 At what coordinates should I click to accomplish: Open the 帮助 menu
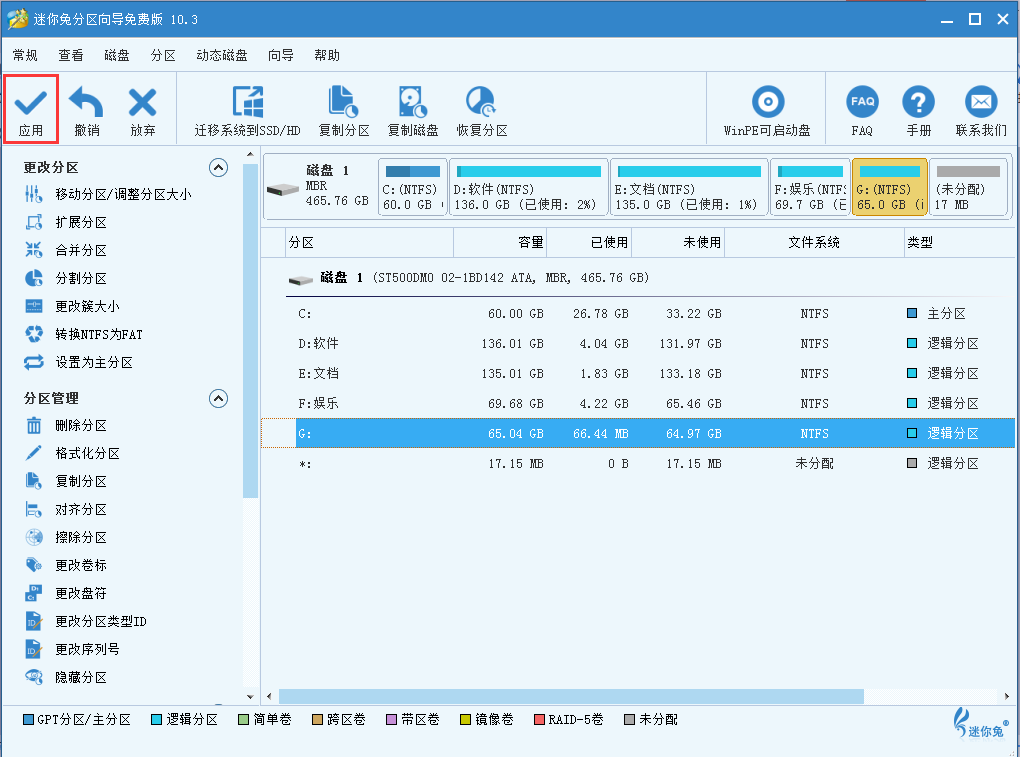(x=327, y=55)
